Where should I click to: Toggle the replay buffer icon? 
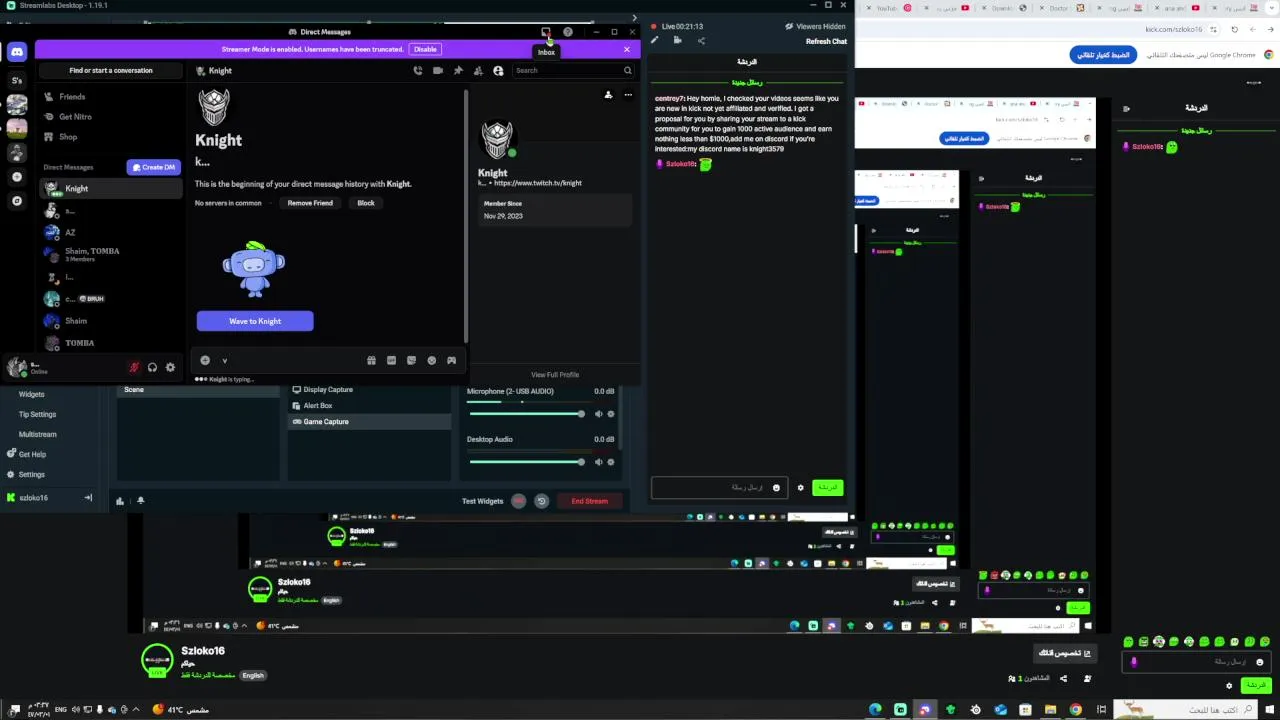[x=541, y=501]
